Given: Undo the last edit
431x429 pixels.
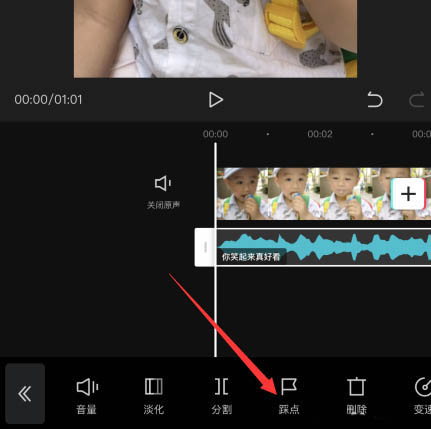Looking at the screenshot, I should [375, 100].
